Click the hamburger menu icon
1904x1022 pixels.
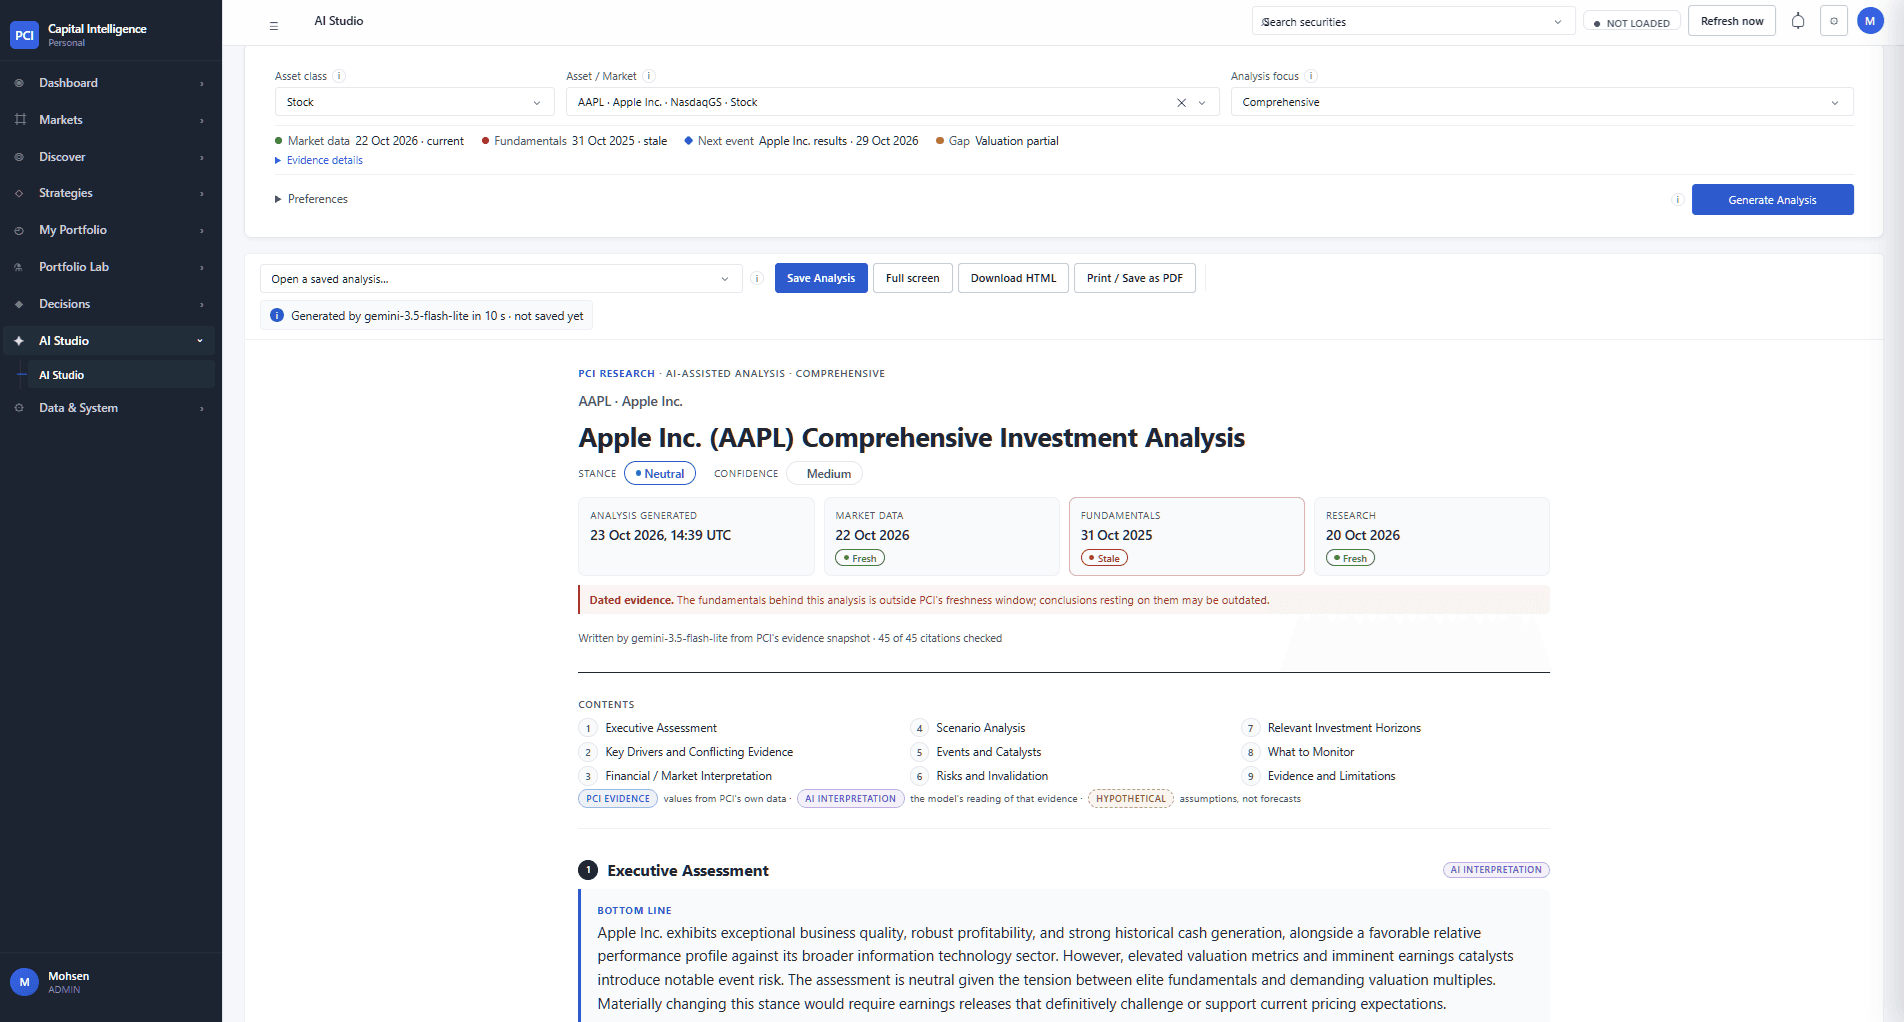(x=274, y=26)
